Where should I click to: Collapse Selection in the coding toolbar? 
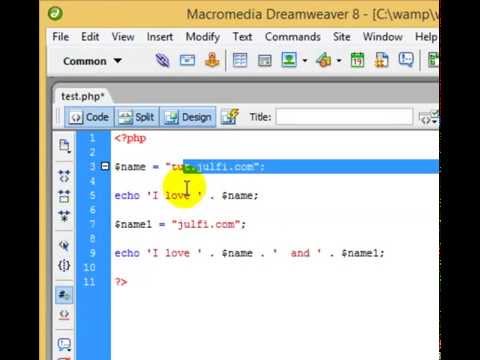pyautogui.click(x=64, y=196)
